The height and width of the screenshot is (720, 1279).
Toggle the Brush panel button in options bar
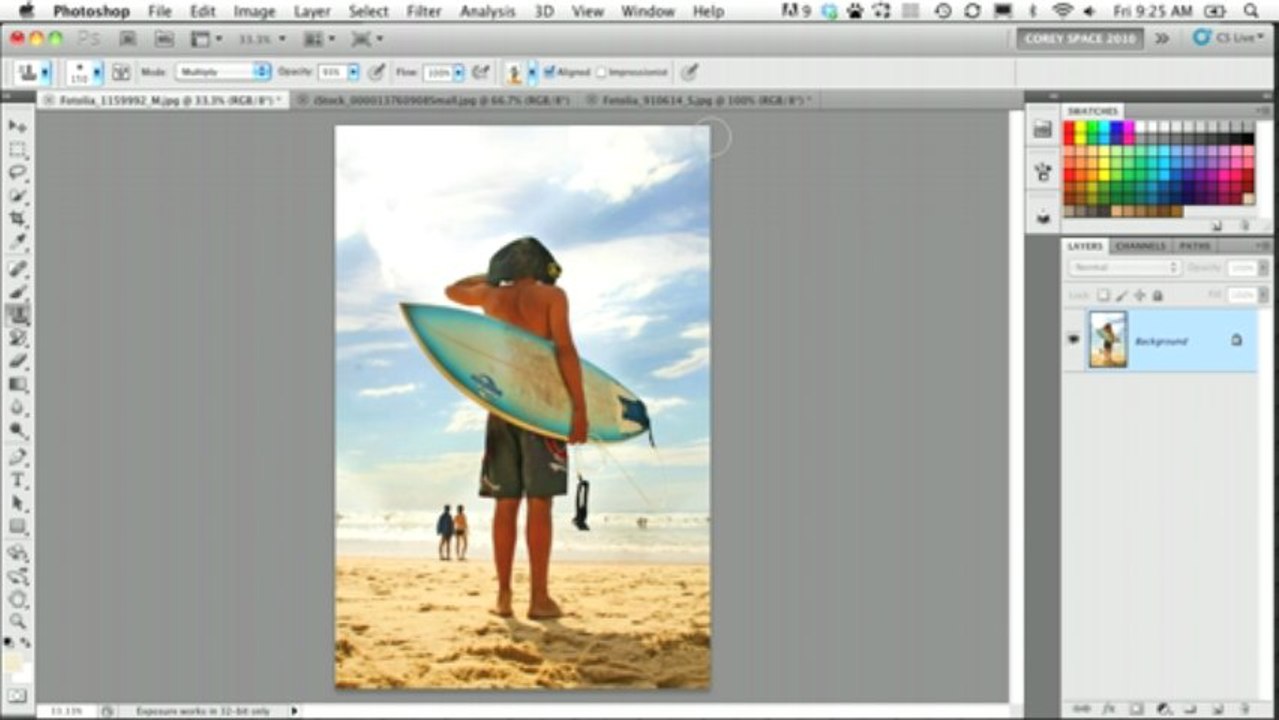point(121,72)
